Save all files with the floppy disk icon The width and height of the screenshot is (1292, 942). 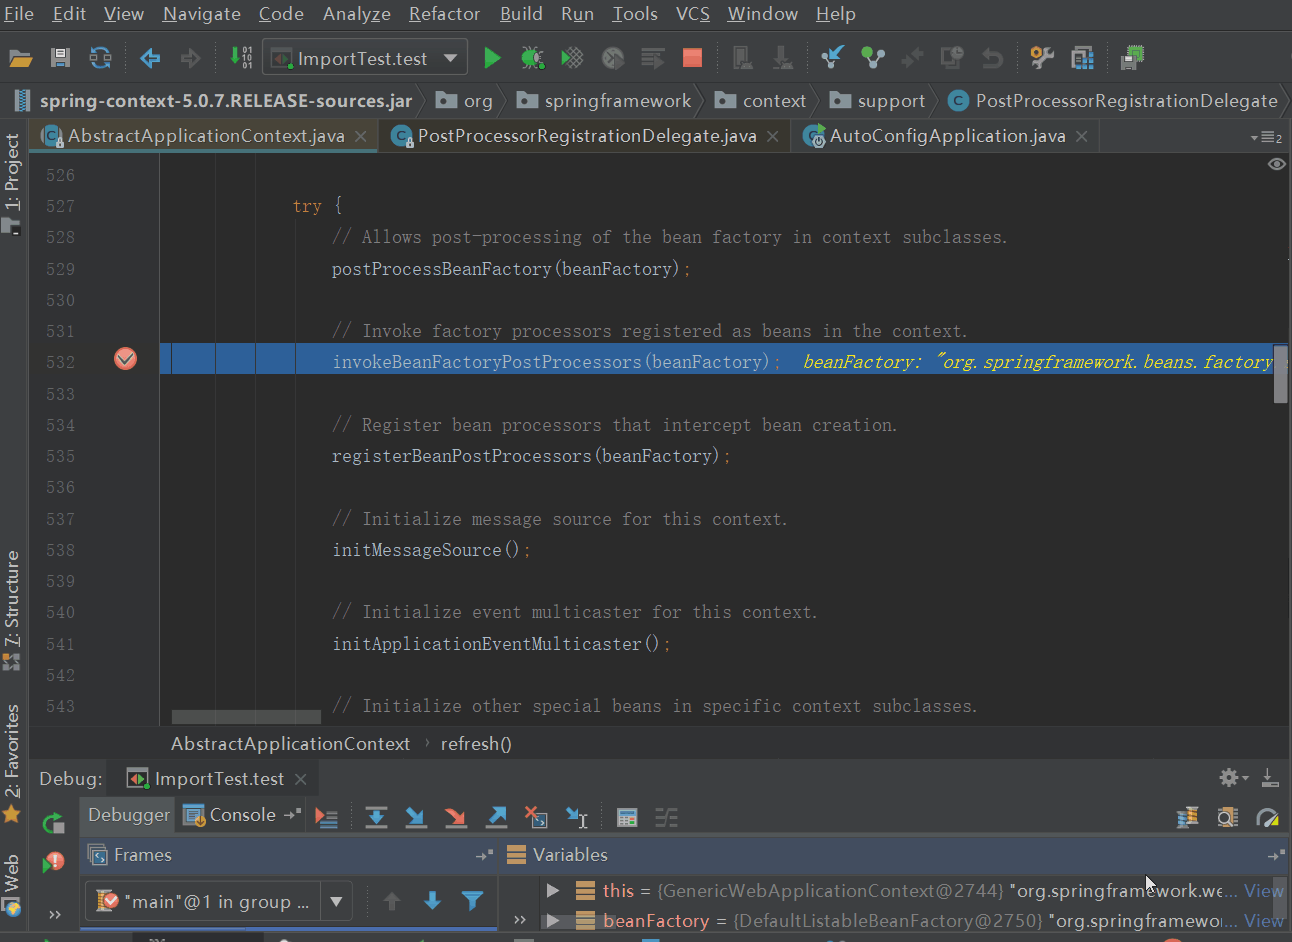coord(60,58)
